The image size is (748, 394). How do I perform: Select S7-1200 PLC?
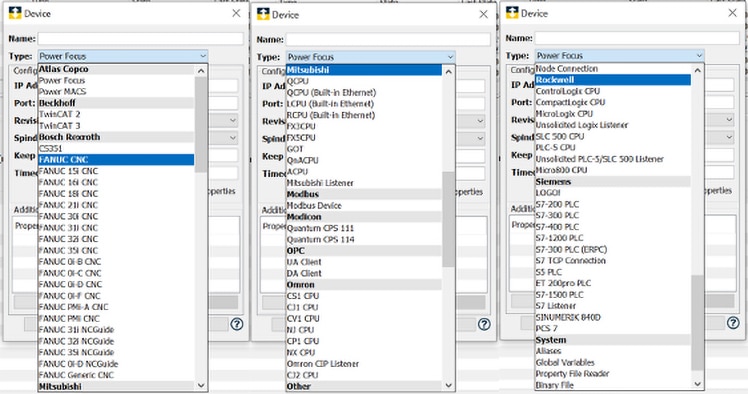pos(560,238)
